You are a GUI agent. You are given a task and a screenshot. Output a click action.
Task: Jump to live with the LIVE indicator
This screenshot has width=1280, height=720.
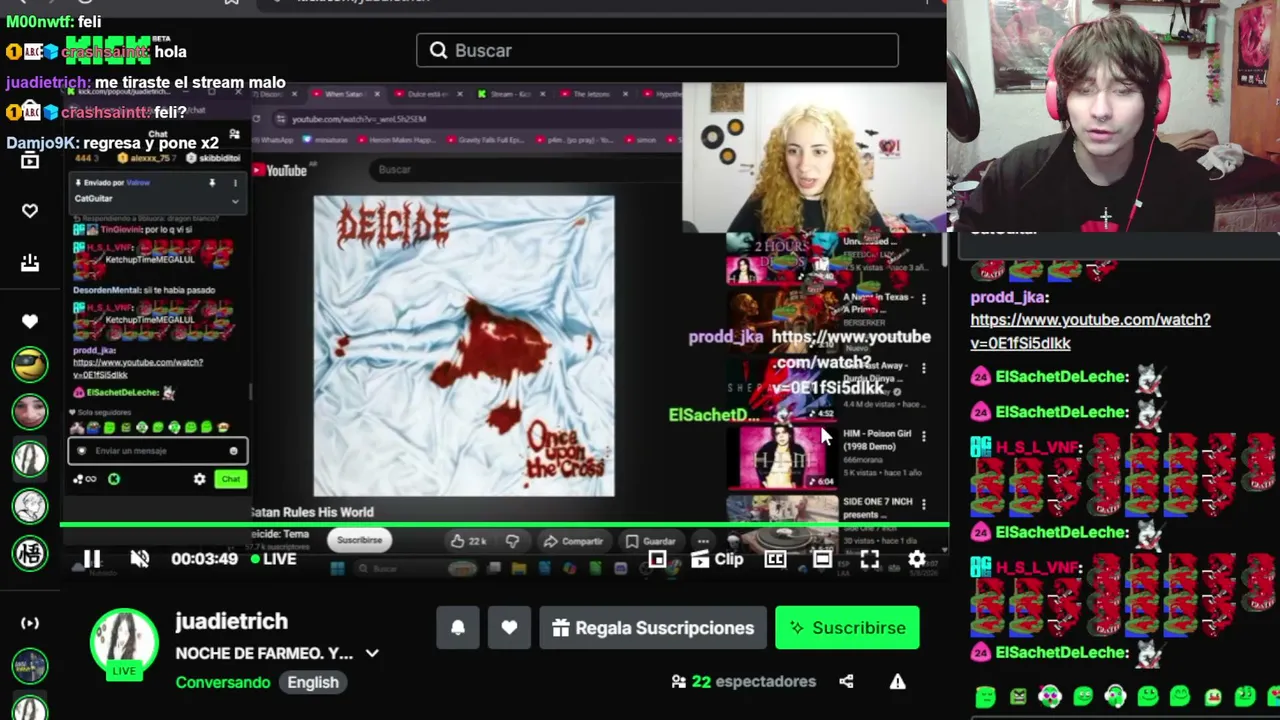[273, 559]
